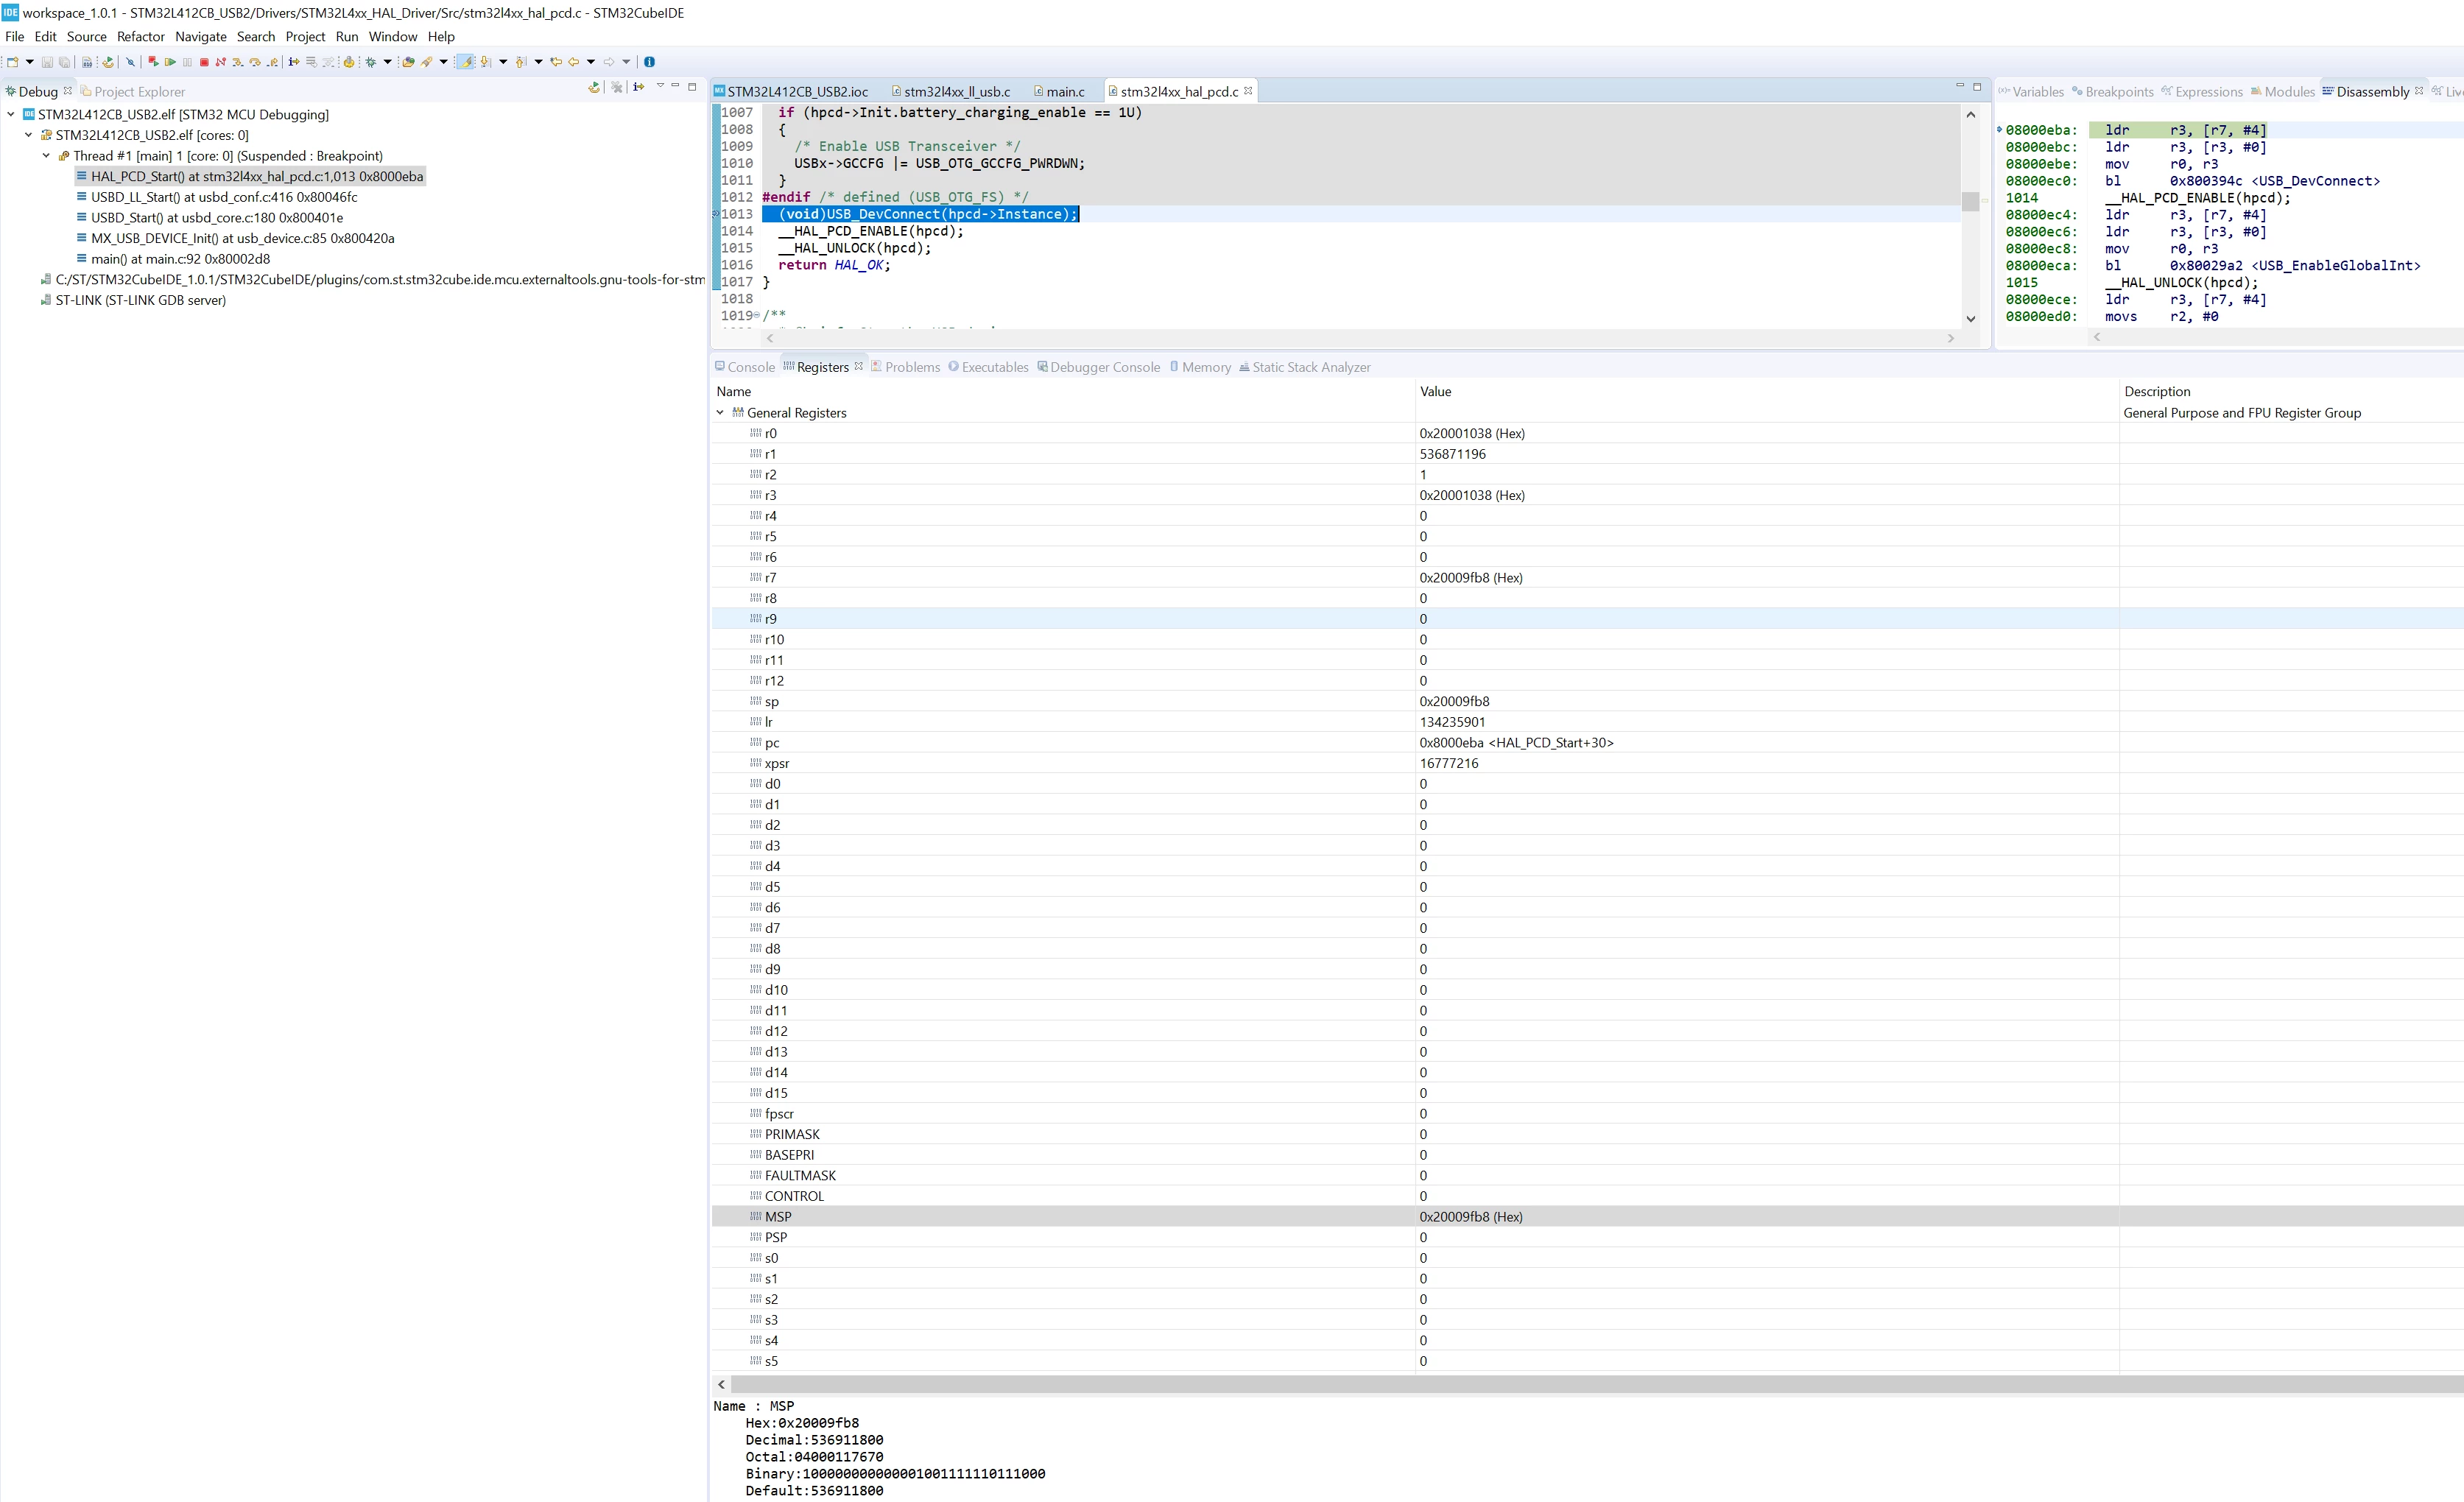Switch to the Modules tab
Screen dimensions: 2464x1502
click(2282, 92)
